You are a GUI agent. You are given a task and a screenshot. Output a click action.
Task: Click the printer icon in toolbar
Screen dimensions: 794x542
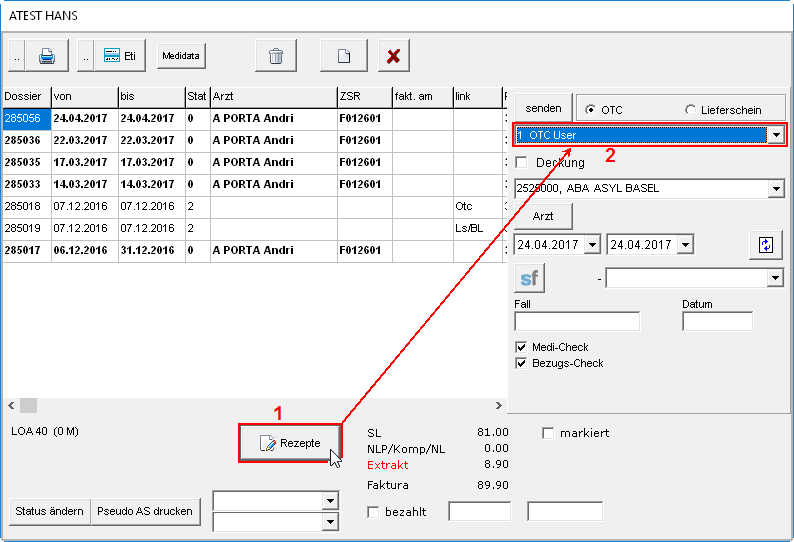coord(47,56)
